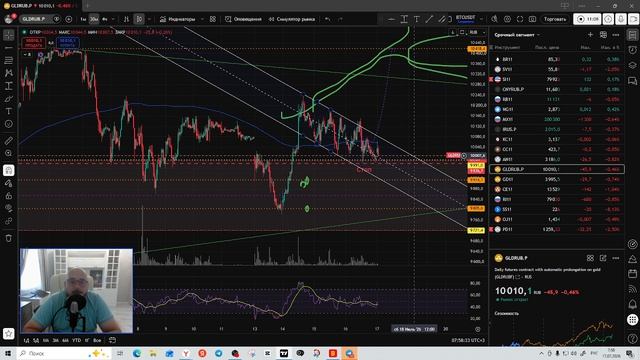Open the Fibonacci tools group
640x360 pixels.
pyautogui.click(x=9, y=60)
